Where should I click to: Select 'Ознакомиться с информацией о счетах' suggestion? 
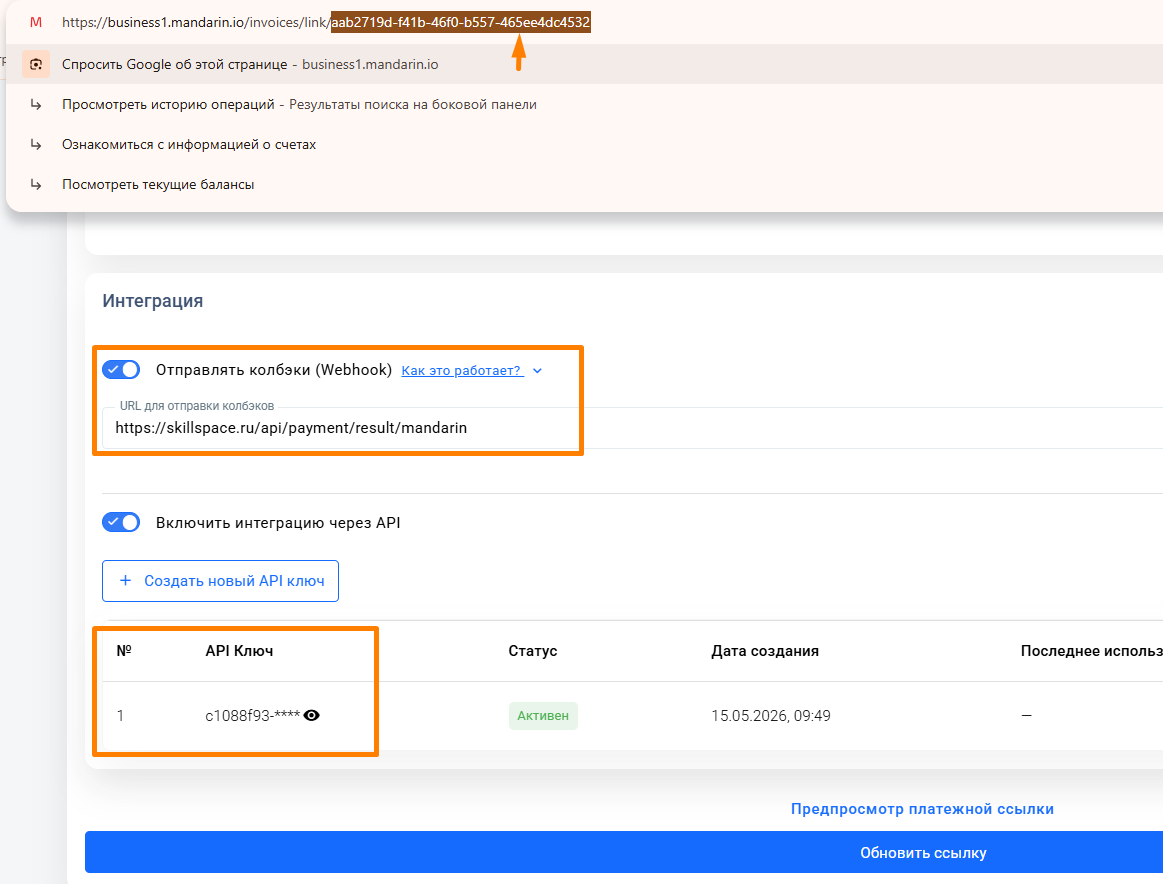[x=584, y=145]
